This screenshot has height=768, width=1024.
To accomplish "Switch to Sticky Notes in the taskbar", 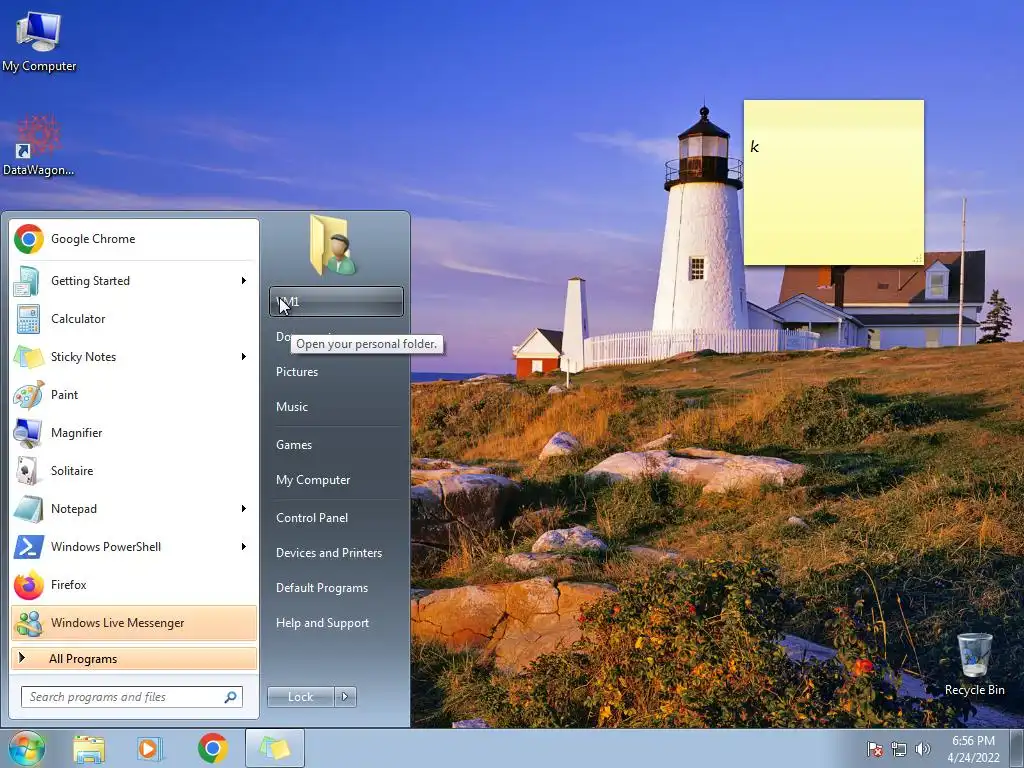I will point(274,748).
